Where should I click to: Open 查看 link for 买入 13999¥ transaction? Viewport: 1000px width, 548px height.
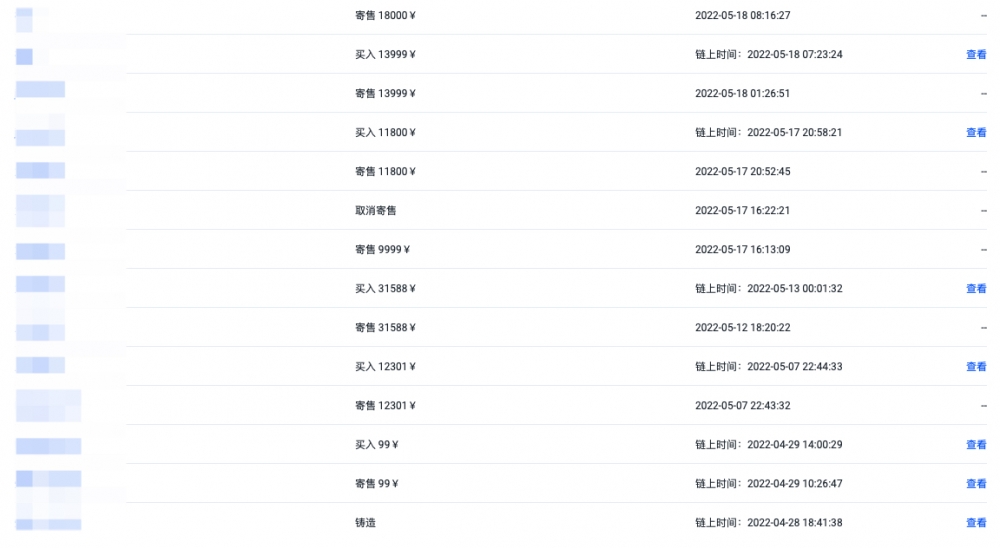click(976, 55)
